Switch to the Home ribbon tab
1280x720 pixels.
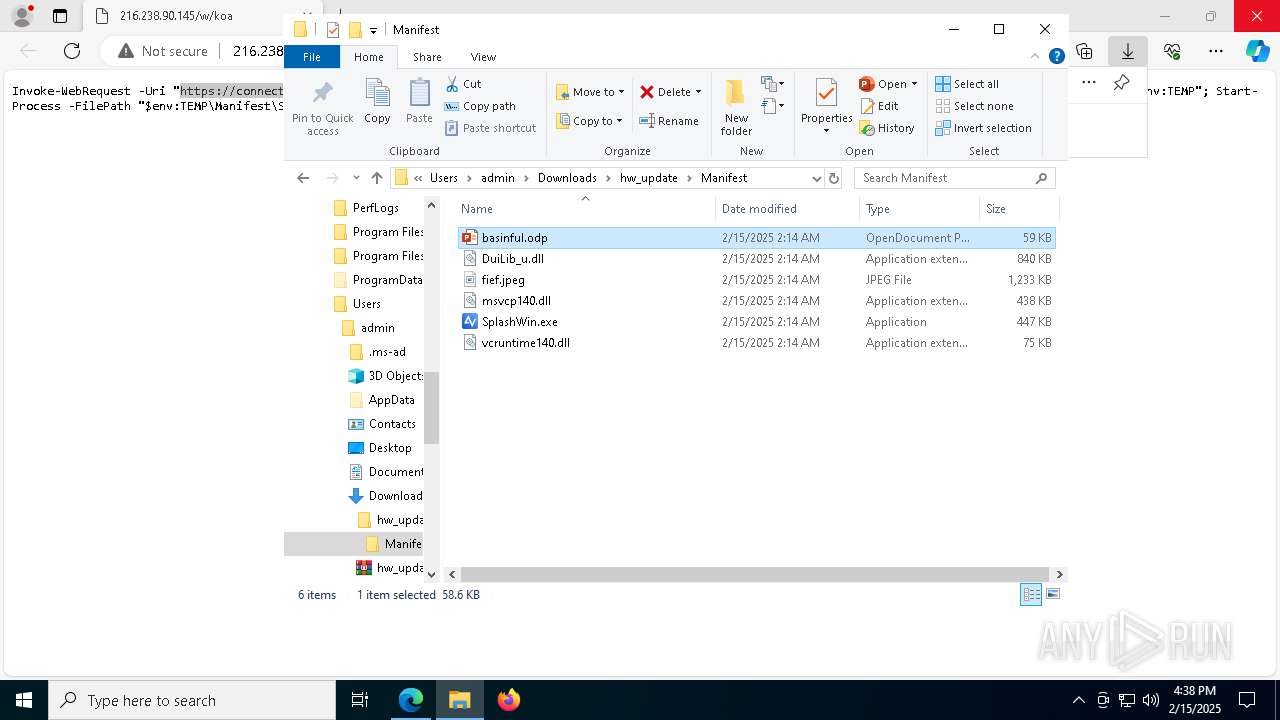click(368, 57)
